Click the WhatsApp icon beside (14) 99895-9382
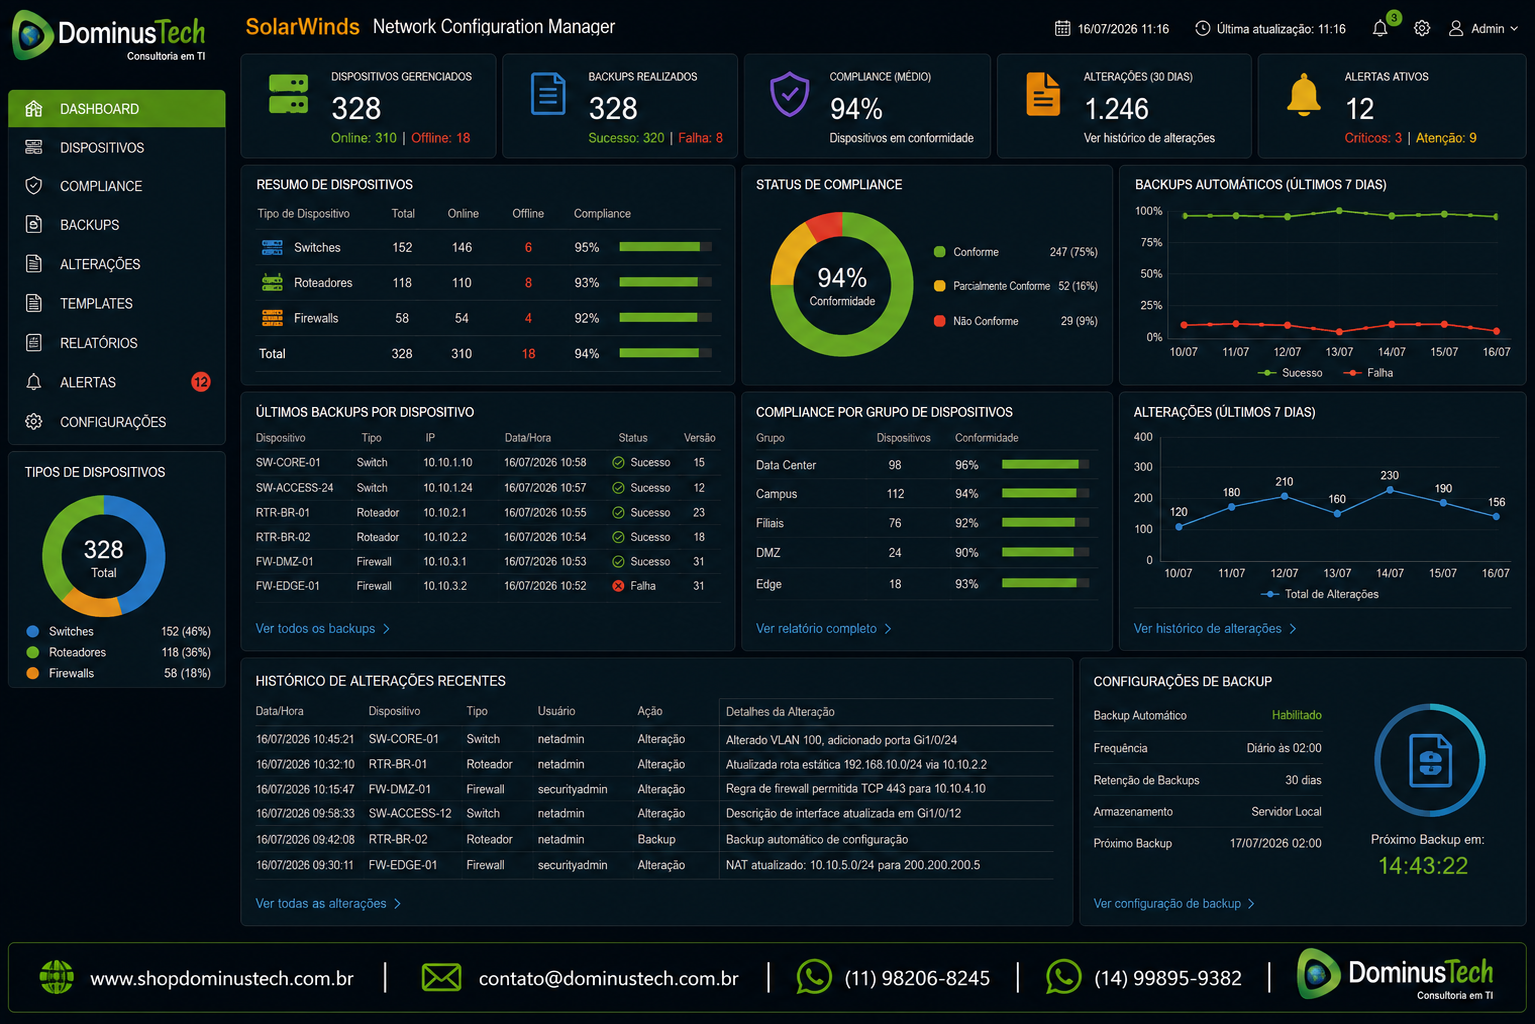This screenshot has height=1024, width=1535. point(1063,977)
